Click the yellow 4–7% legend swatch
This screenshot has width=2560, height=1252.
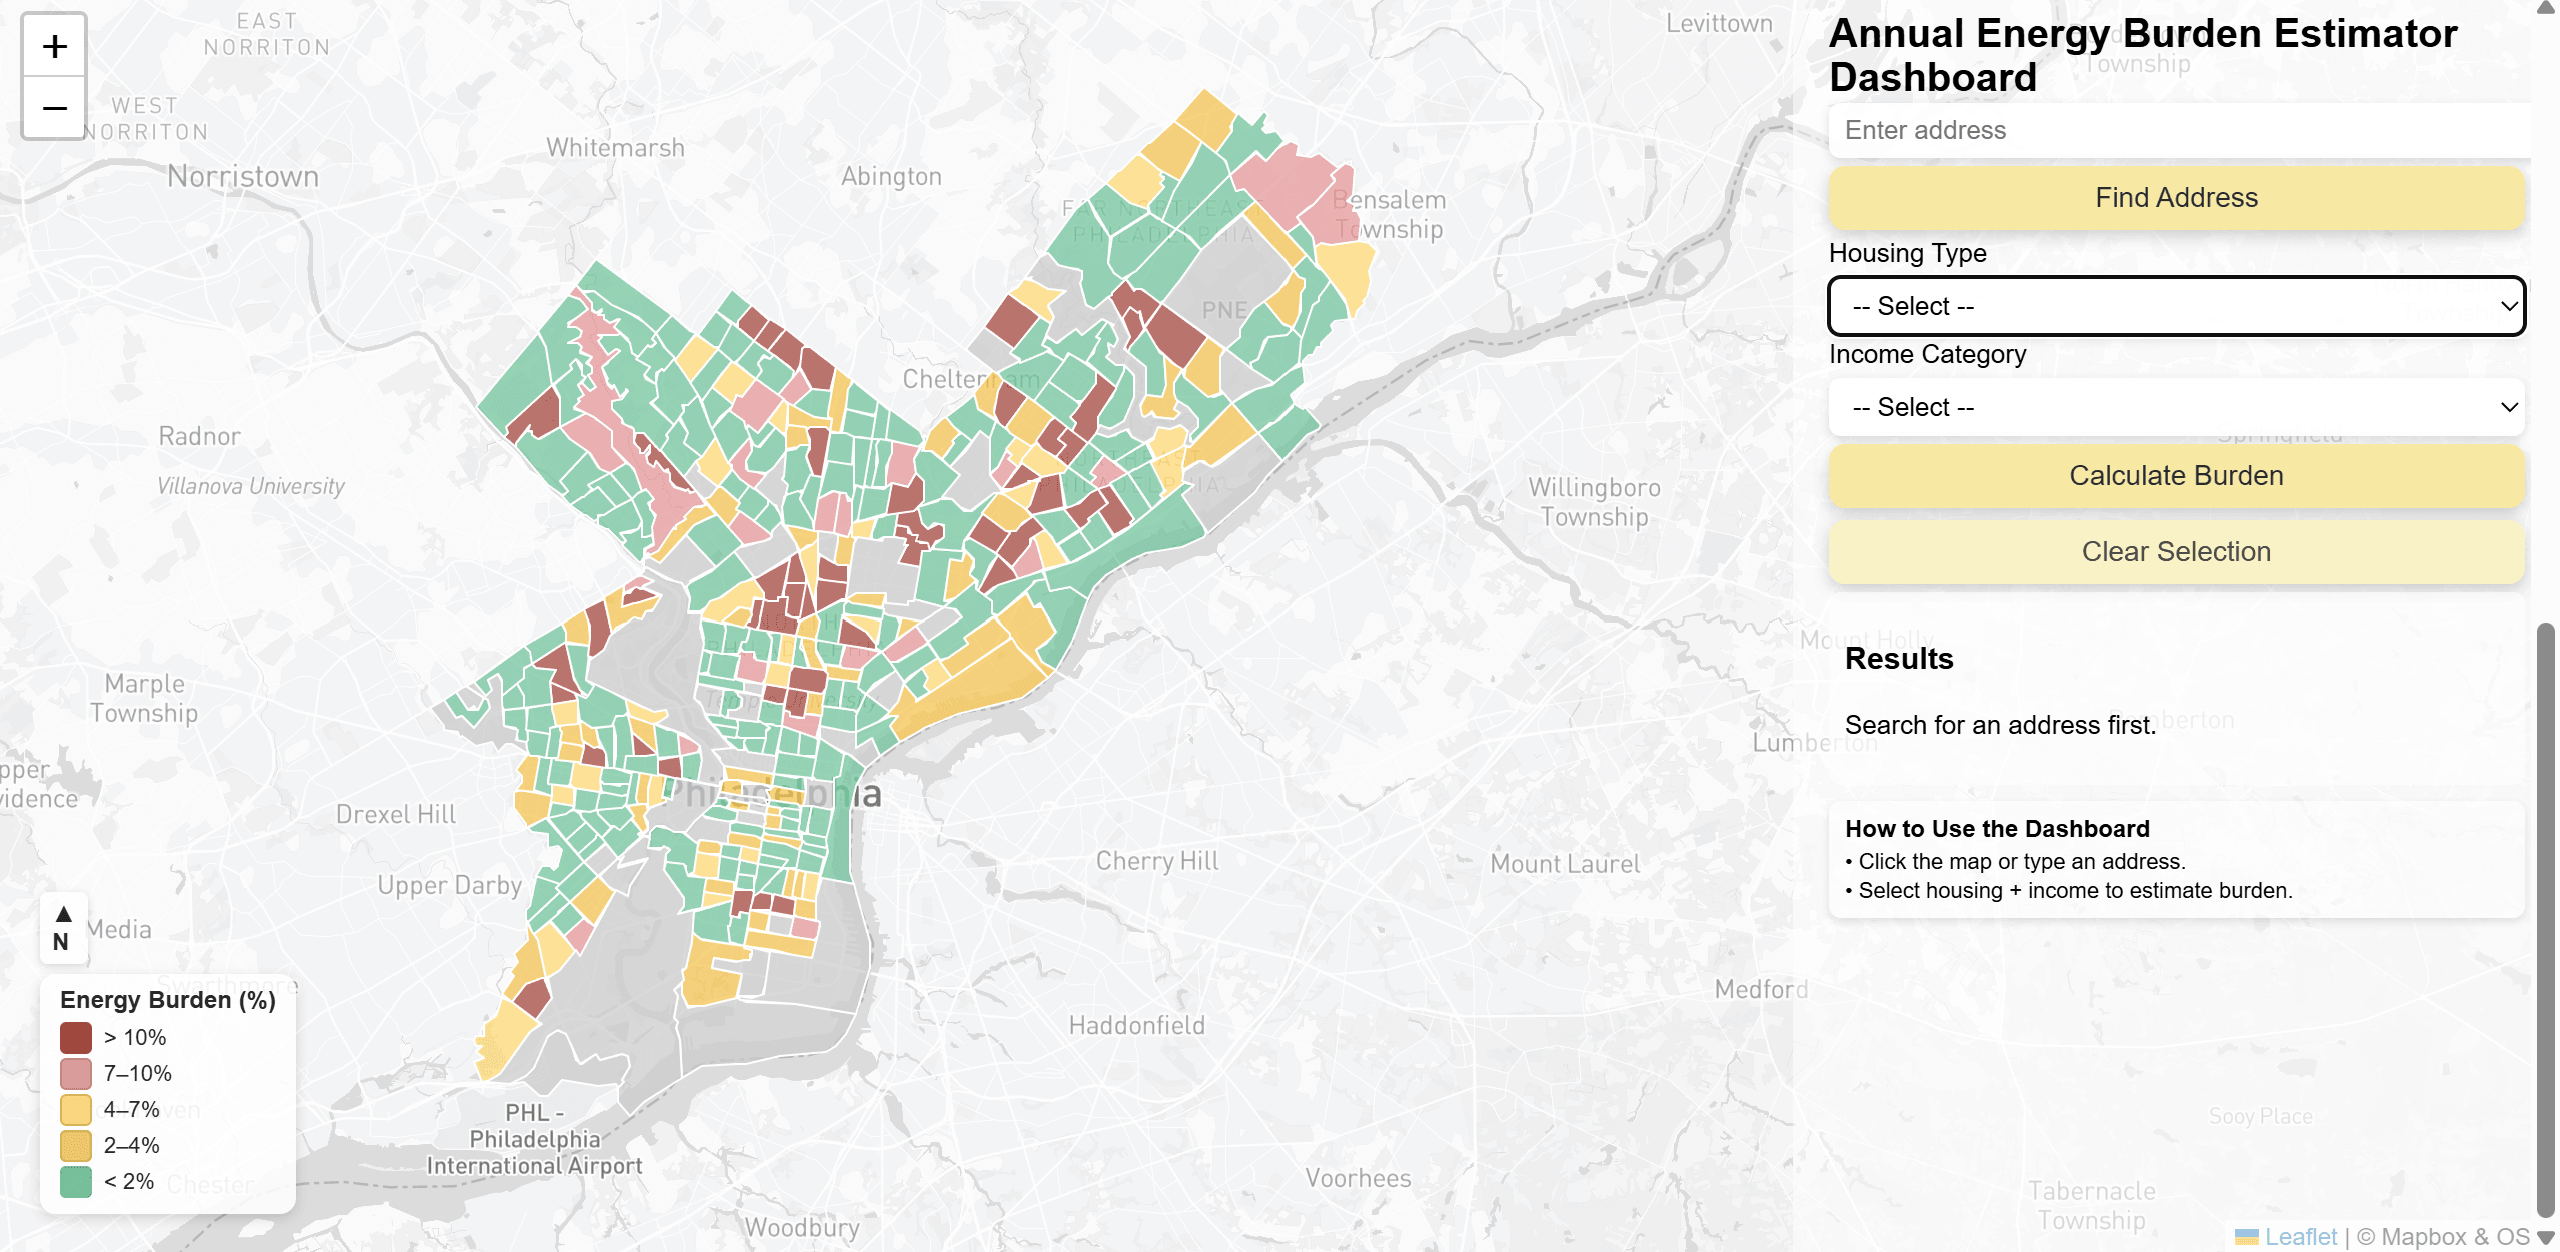coord(76,1110)
